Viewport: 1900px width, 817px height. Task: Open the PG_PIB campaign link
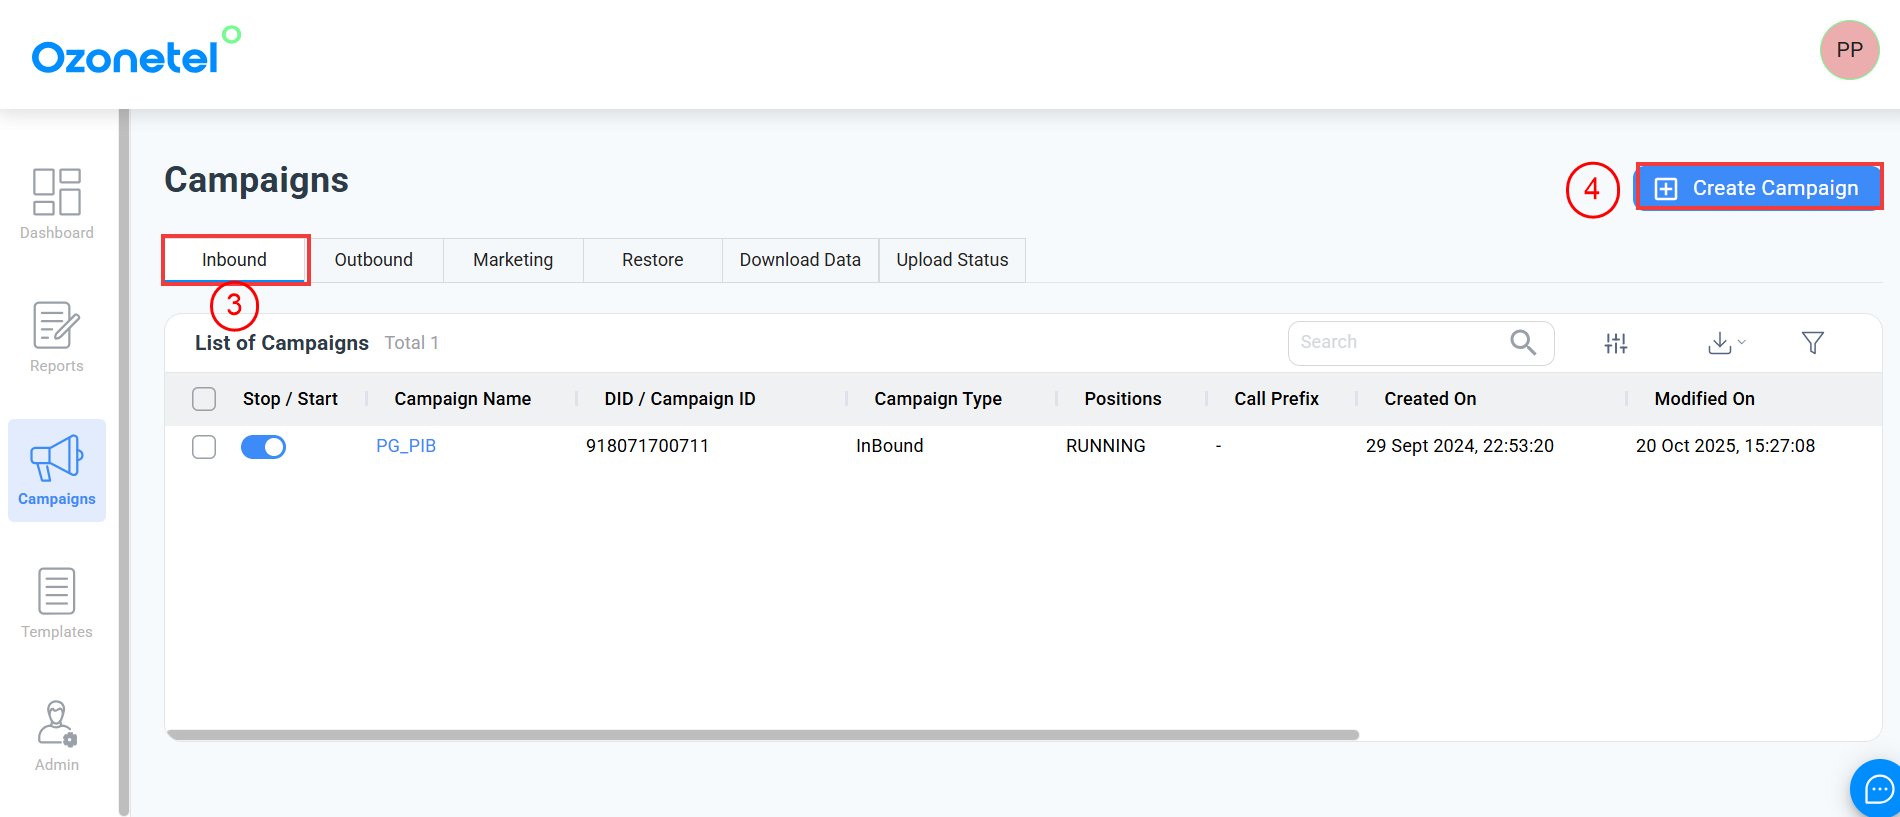click(x=406, y=446)
